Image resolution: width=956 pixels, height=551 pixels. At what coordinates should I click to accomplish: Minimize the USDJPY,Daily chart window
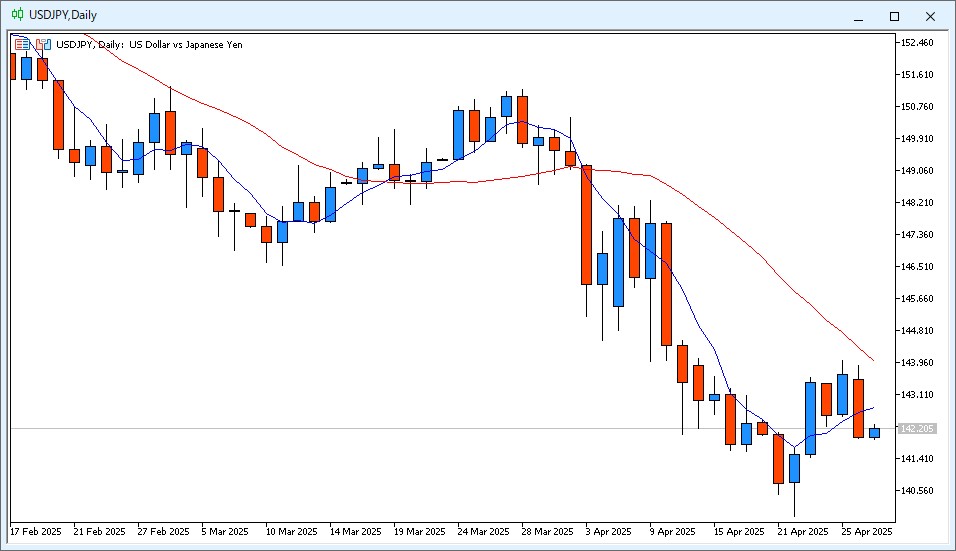[x=858, y=16]
